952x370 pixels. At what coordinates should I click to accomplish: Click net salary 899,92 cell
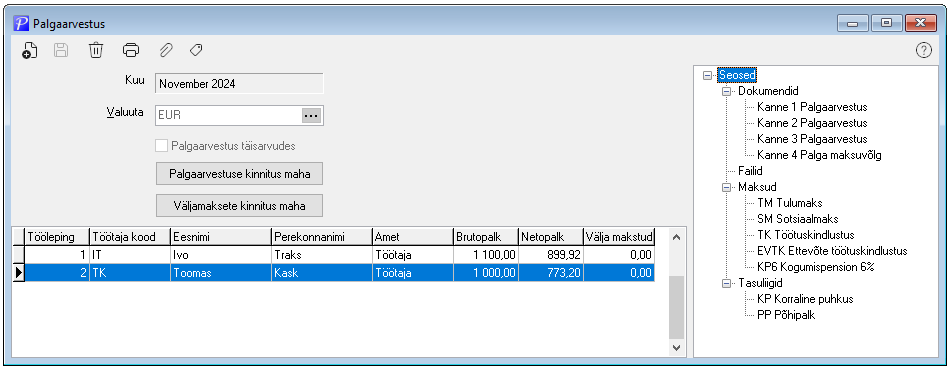[550, 255]
